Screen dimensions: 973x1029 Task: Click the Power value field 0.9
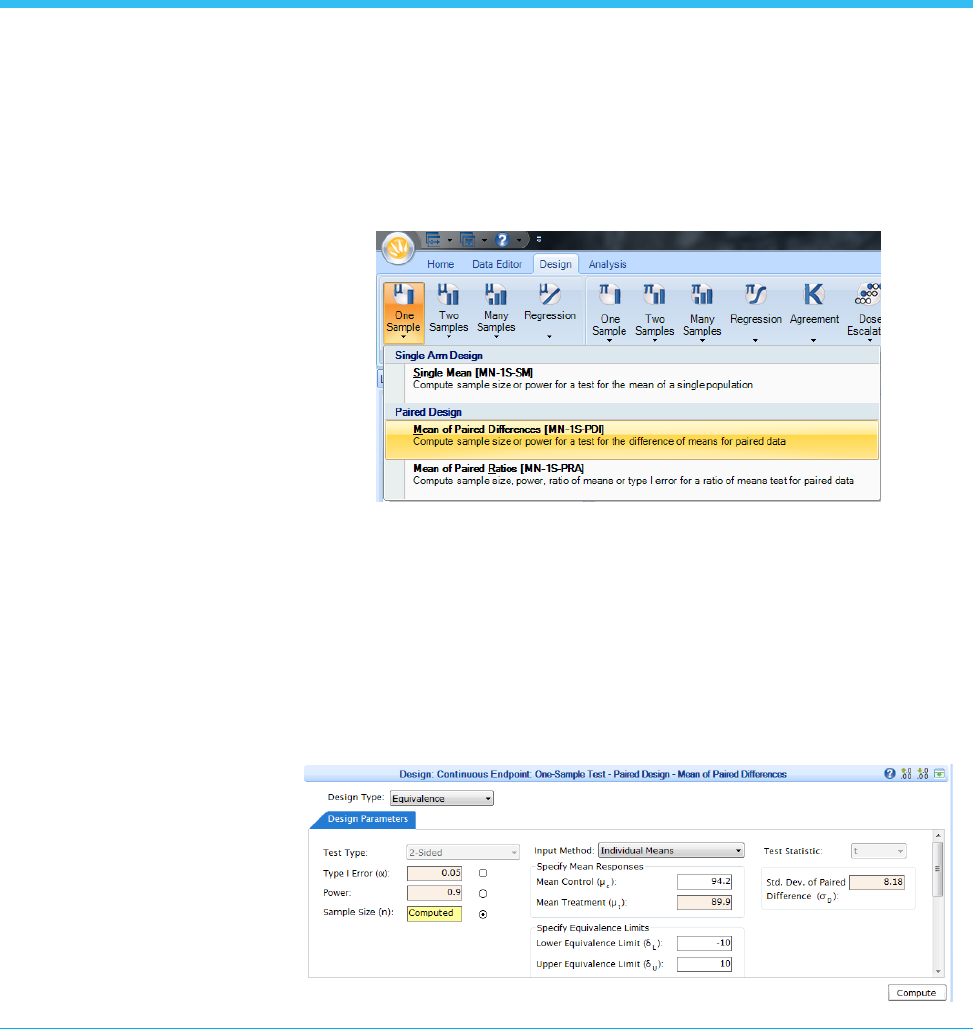coord(434,893)
